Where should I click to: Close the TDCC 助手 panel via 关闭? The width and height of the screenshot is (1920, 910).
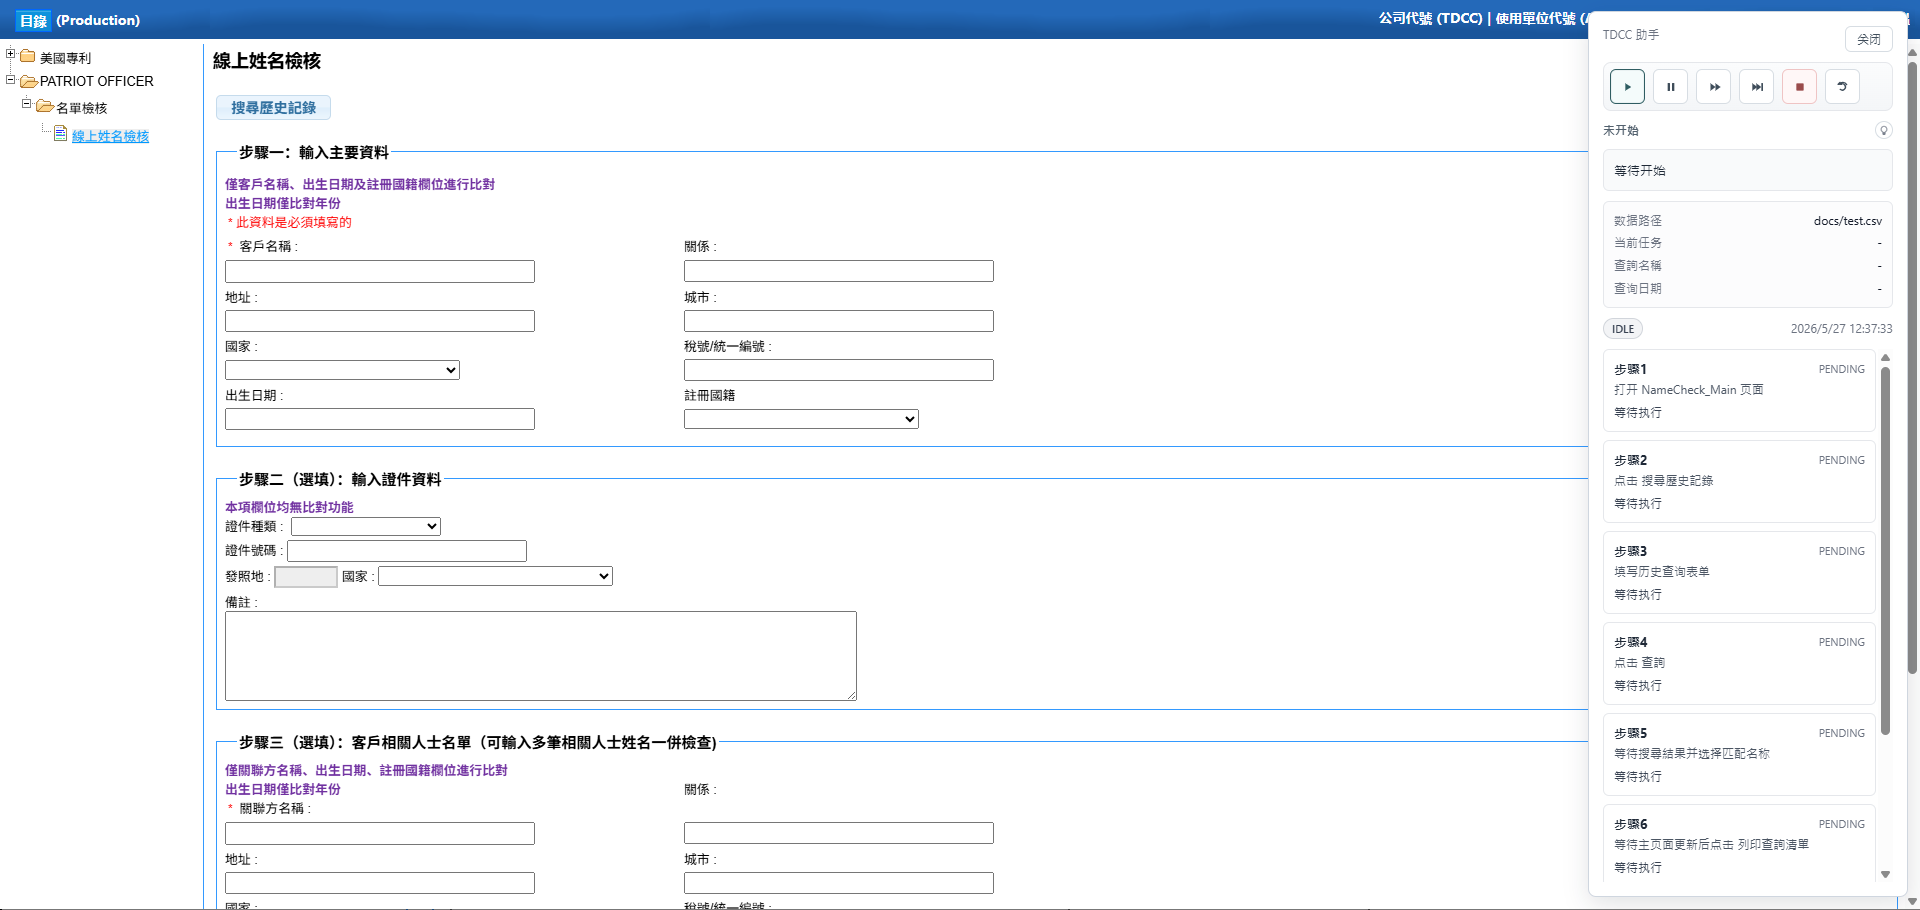[1868, 39]
